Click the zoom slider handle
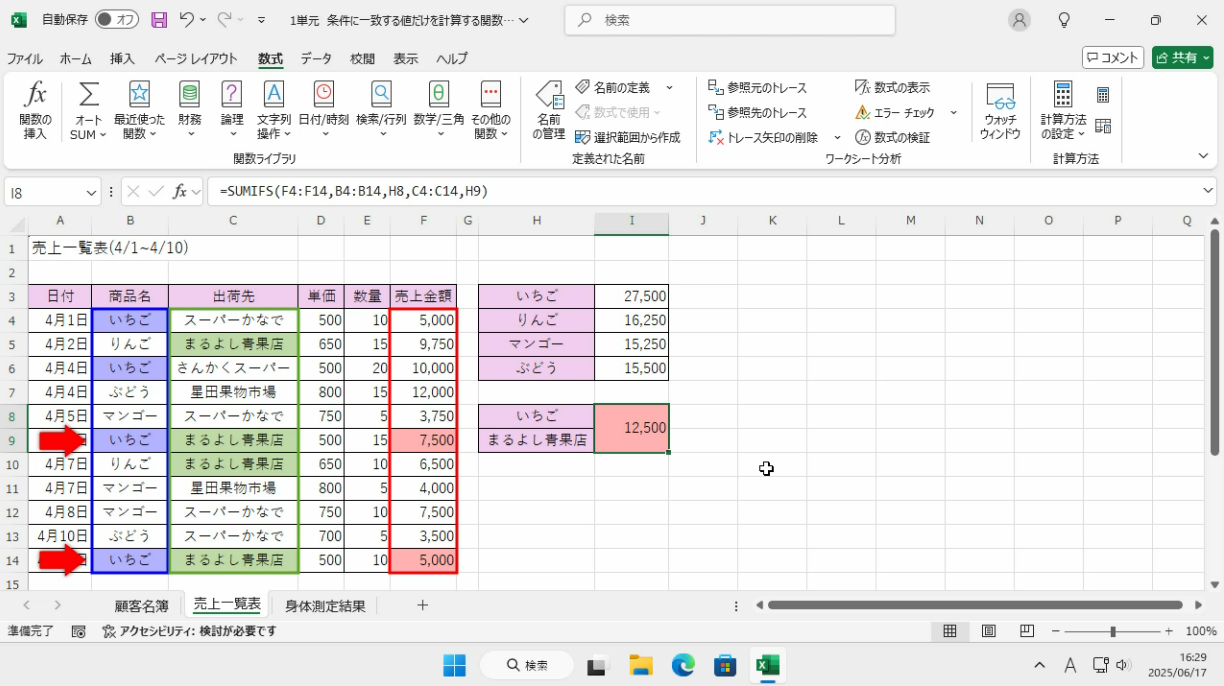 (x=1113, y=631)
